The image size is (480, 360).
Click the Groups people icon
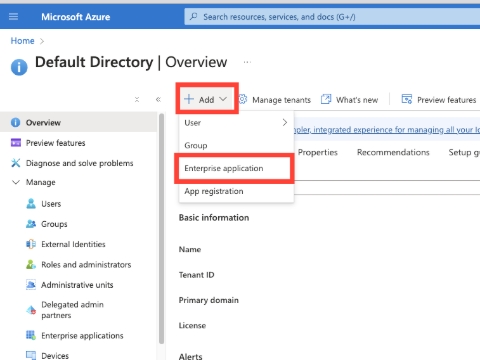pos(31,224)
